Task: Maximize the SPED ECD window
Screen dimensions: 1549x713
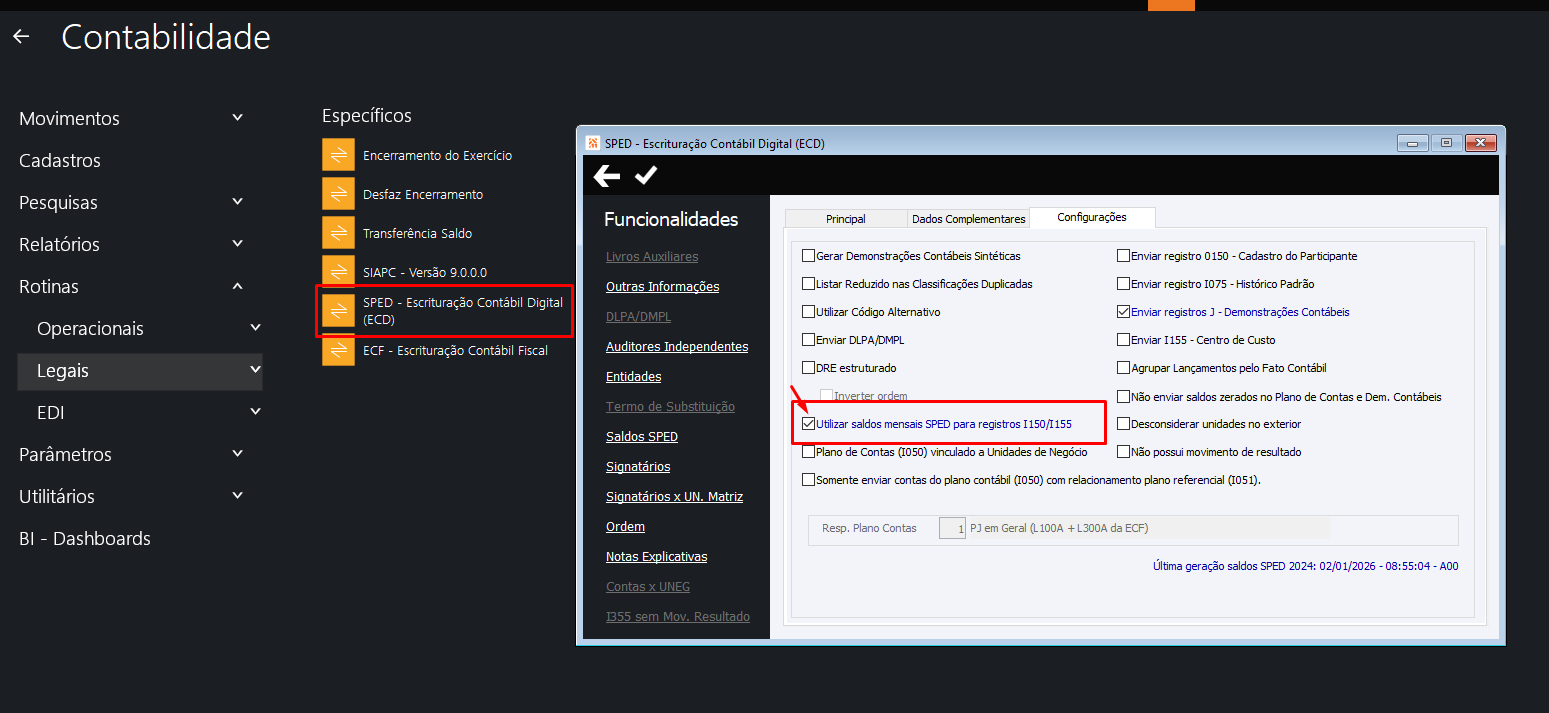Action: click(x=1446, y=143)
